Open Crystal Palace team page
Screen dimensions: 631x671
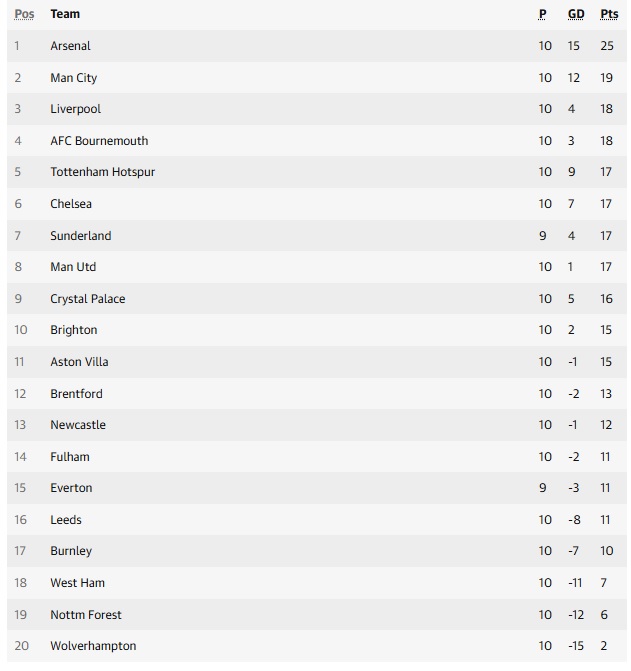pyautogui.click(x=88, y=299)
